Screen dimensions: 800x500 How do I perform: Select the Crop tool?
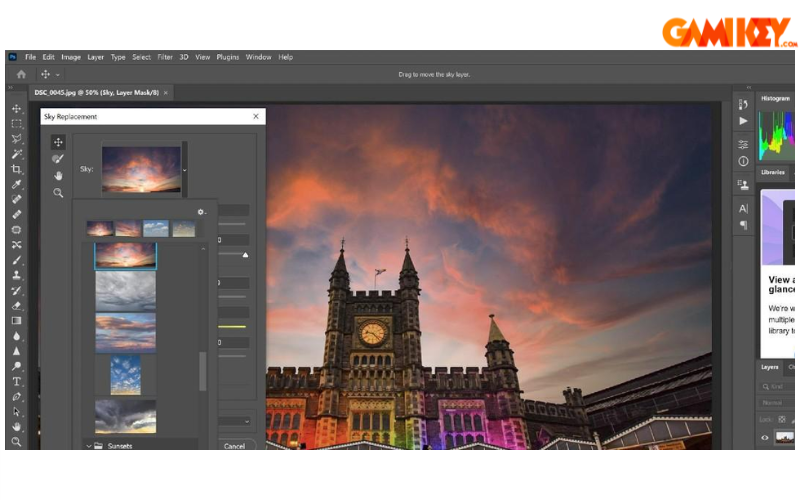[x=16, y=169]
